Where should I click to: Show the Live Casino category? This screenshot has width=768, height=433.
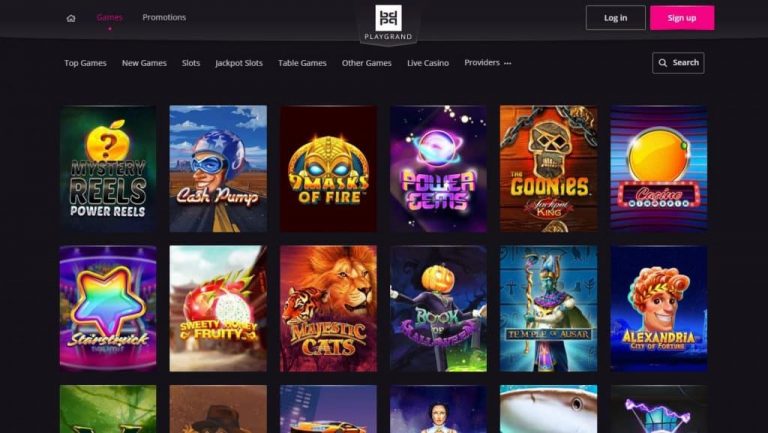pos(428,63)
